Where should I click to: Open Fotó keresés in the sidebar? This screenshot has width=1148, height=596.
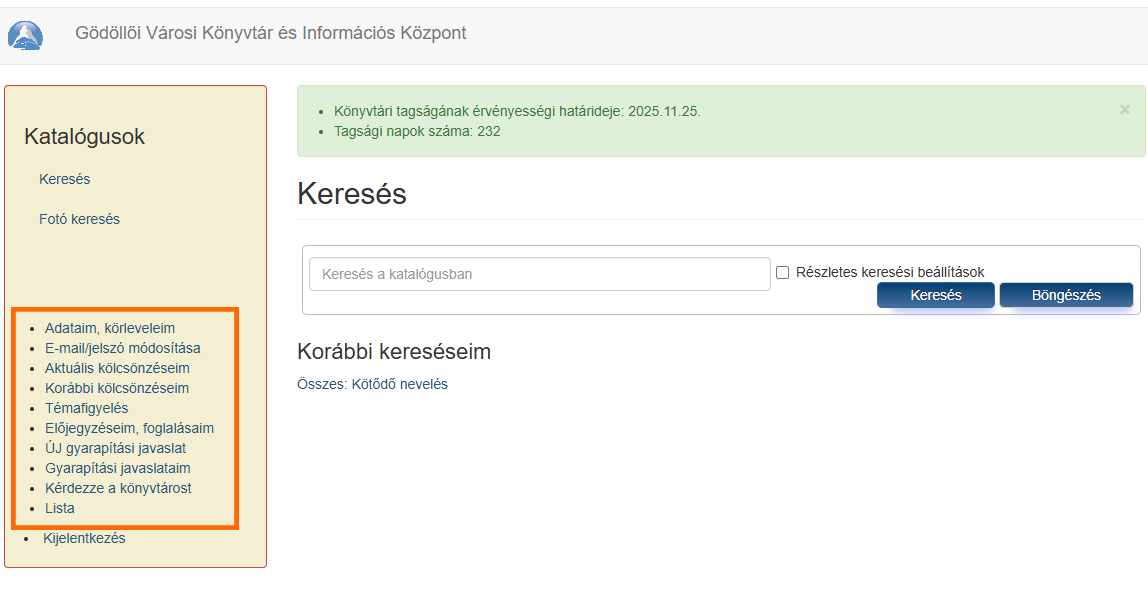point(79,219)
